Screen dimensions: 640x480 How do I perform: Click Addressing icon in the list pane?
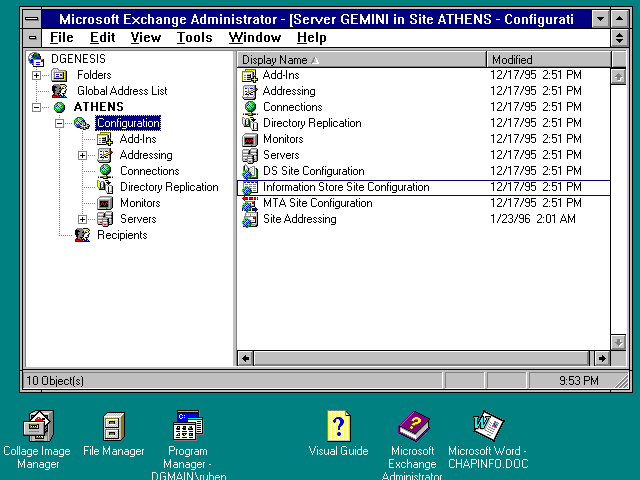(x=250, y=91)
